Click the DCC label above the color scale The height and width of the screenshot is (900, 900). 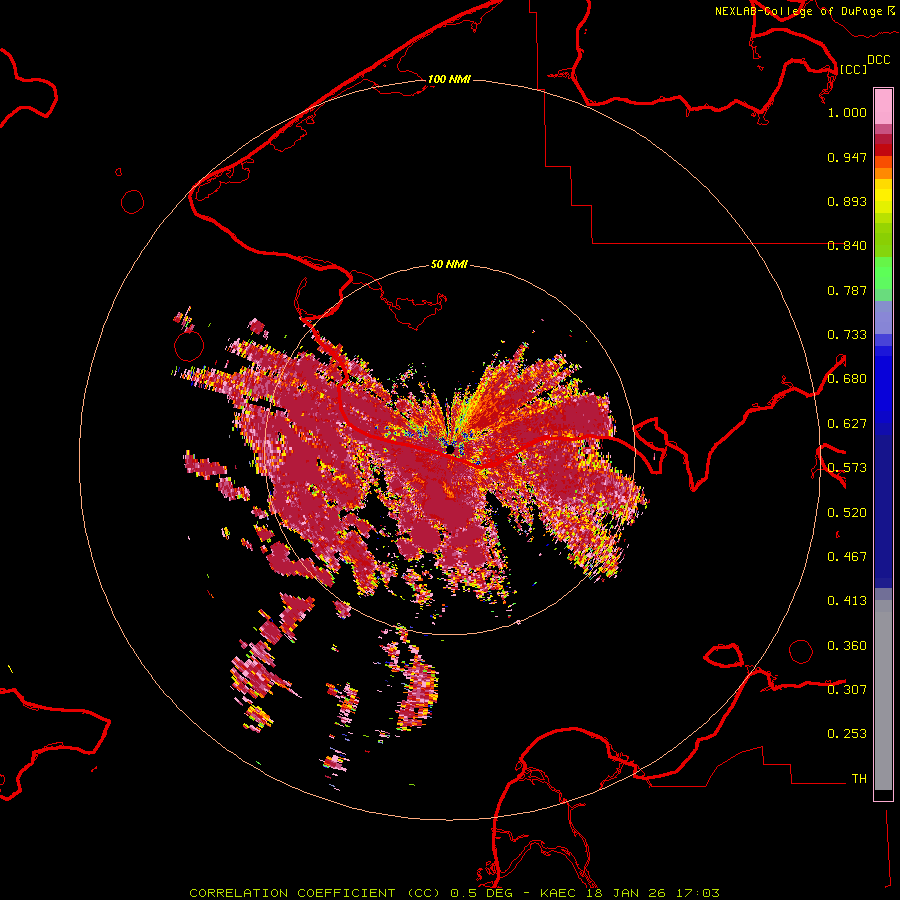point(878,60)
